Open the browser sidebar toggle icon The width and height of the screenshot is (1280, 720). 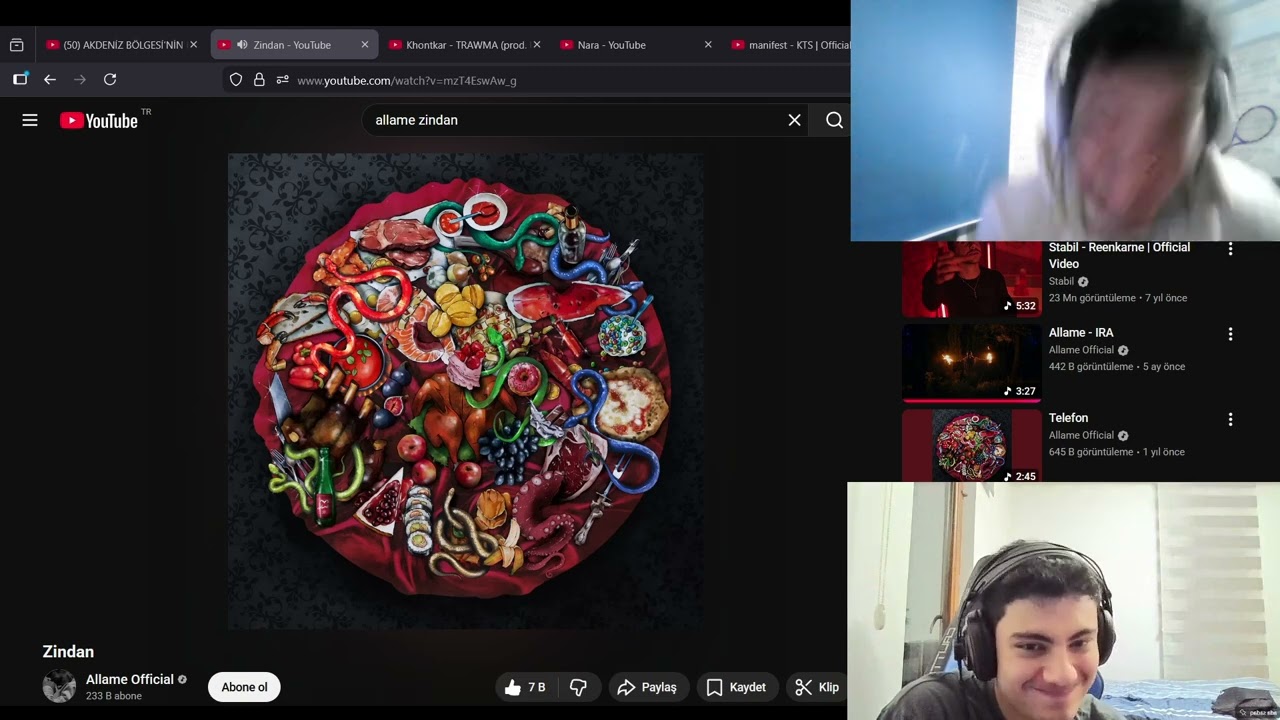coord(20,80)
